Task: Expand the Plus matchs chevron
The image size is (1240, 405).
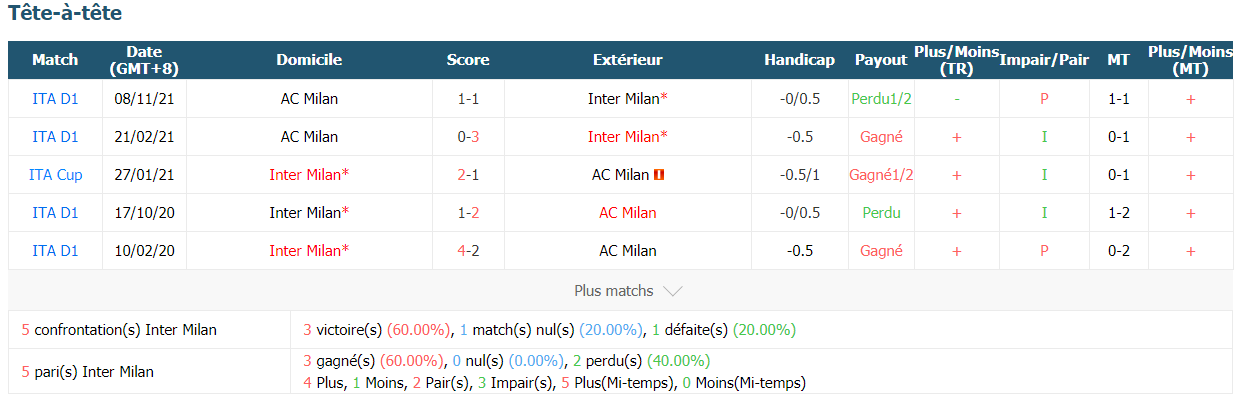Action: (673, 291)
